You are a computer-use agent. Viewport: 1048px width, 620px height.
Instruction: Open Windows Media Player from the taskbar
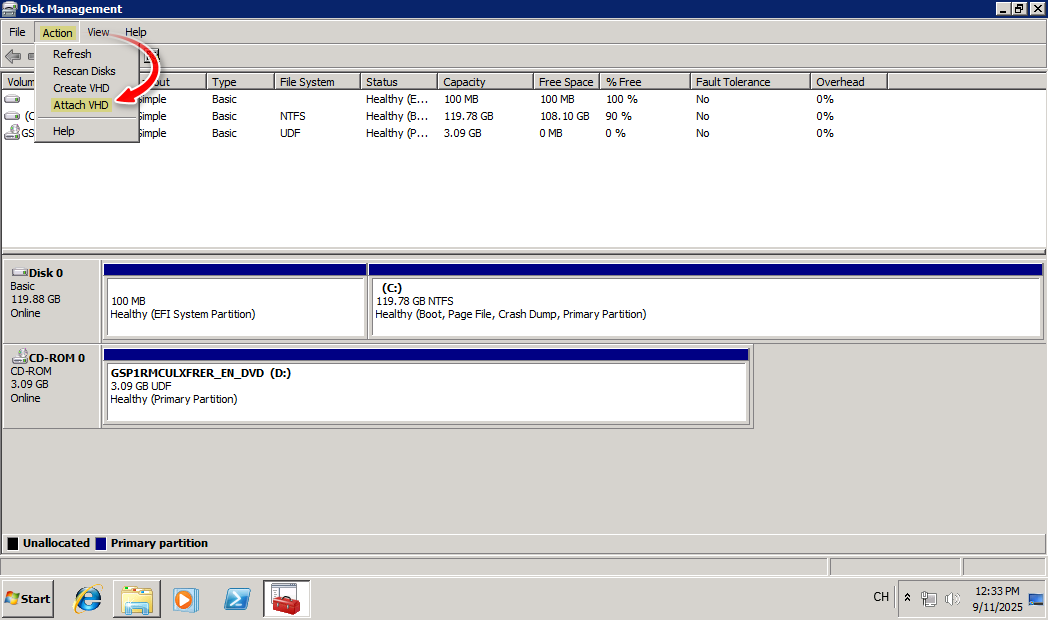[186, 598]
